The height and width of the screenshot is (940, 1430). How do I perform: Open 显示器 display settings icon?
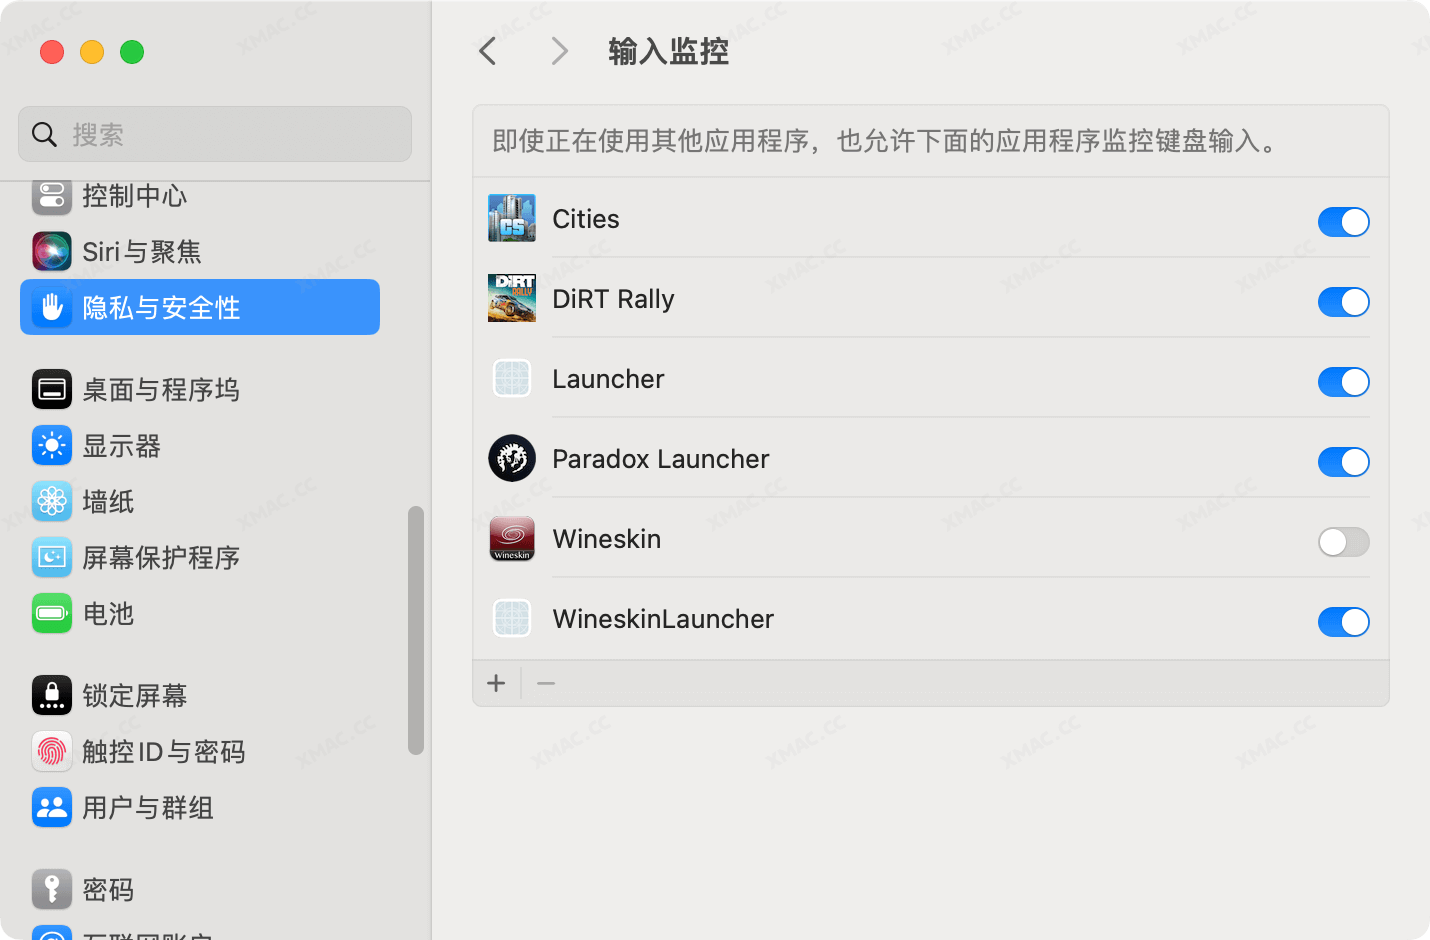[x=52, y=446]
